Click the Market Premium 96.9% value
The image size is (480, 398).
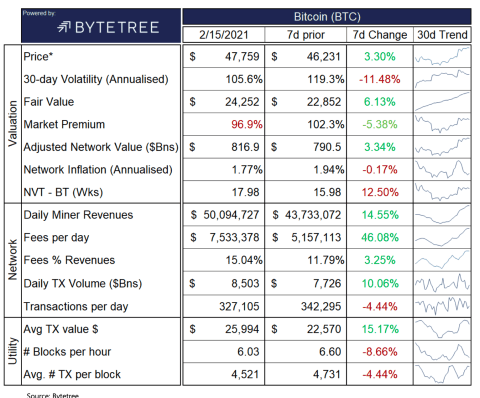247,124
